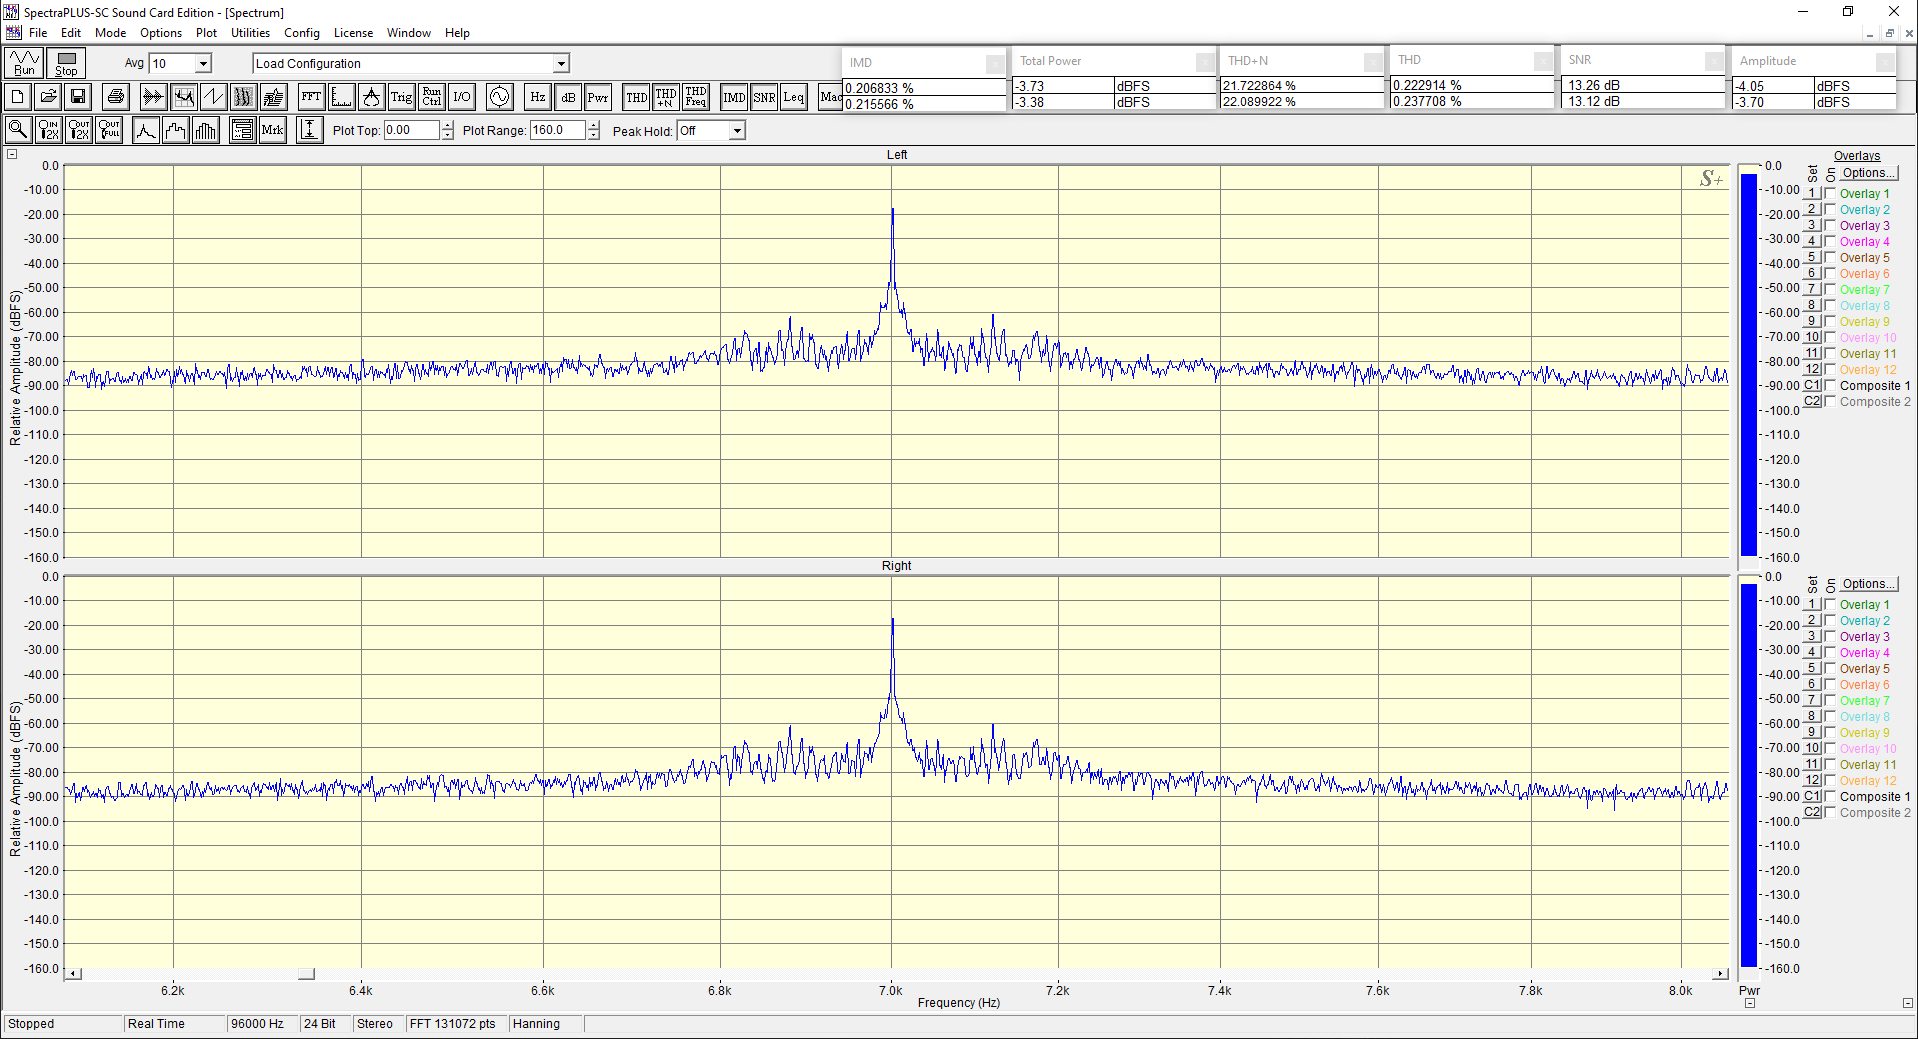The image size is (1918, 1039).
Task: Toggle the Pwr total power utility
Action: tap(598, 97)
